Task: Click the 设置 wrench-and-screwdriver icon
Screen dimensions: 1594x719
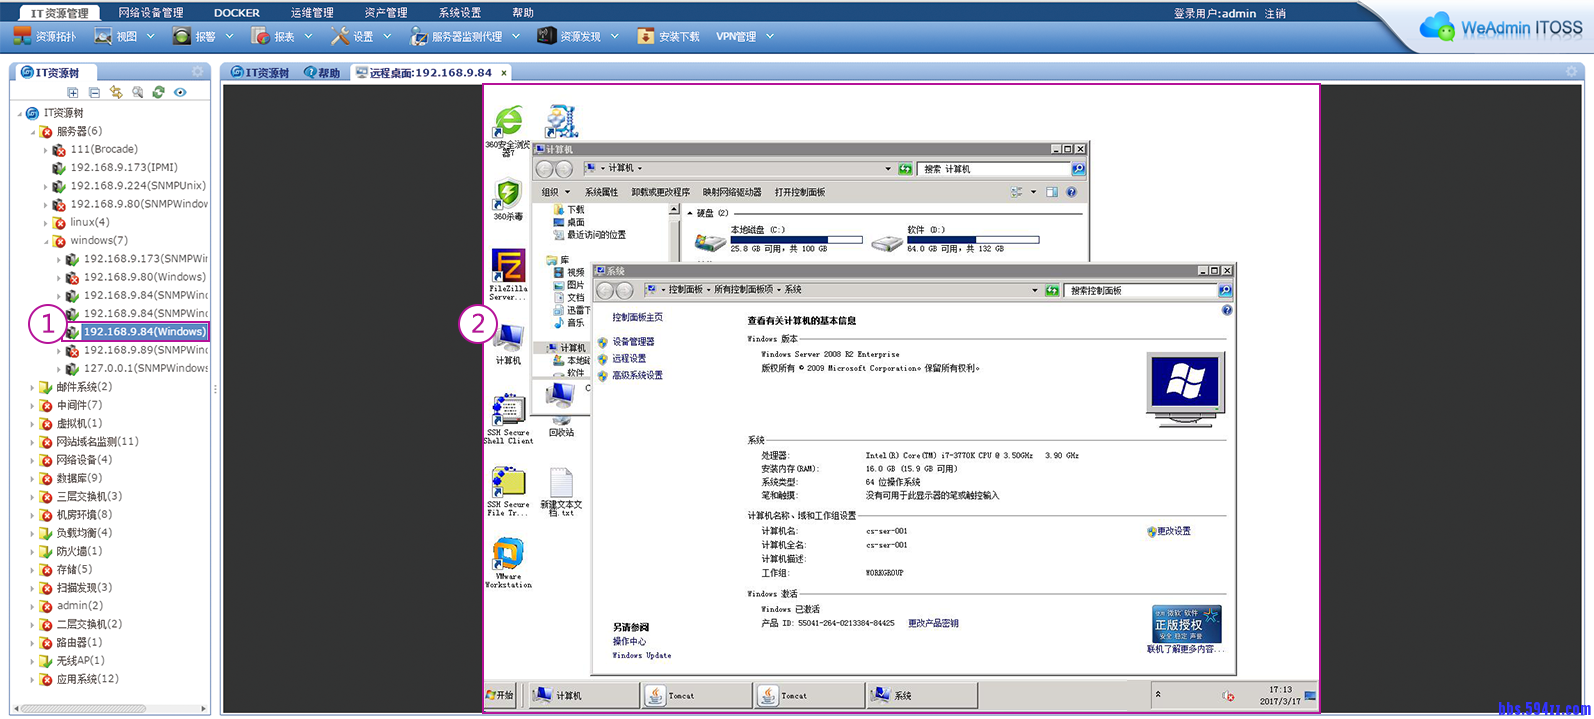Action: tap(340, 36)
